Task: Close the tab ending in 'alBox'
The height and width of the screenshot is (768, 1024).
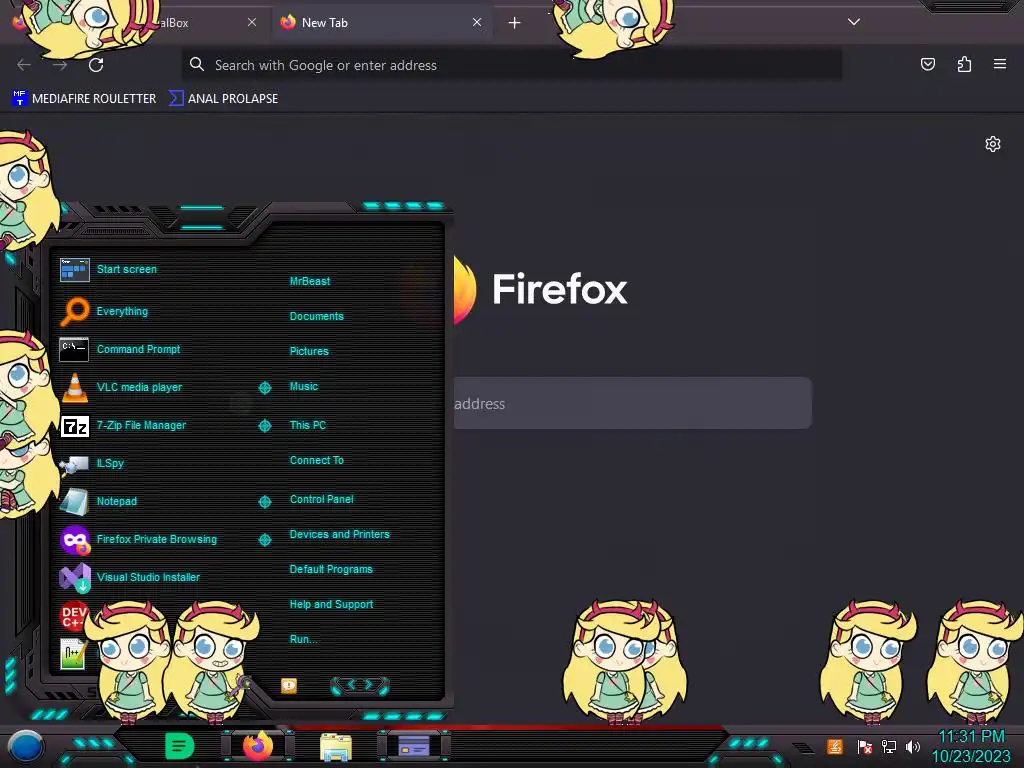Action: point(252,22)
